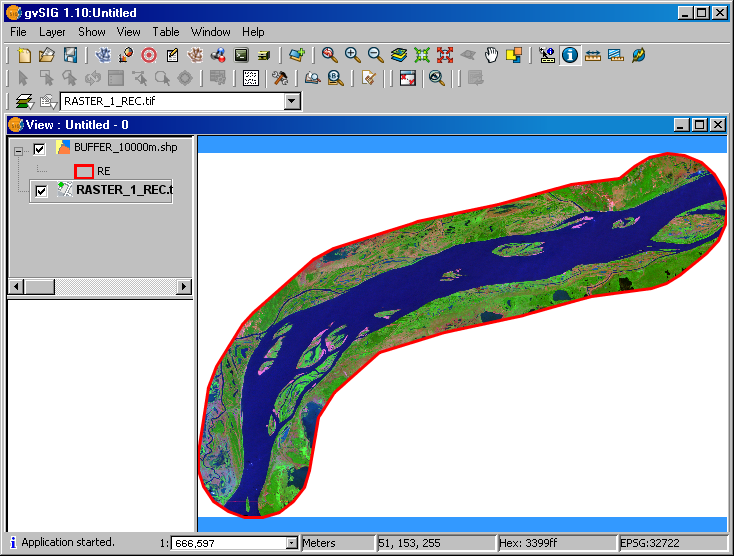734x556 pixels.
Task: Click the red RE legend symbol
Action: point(84,171)
